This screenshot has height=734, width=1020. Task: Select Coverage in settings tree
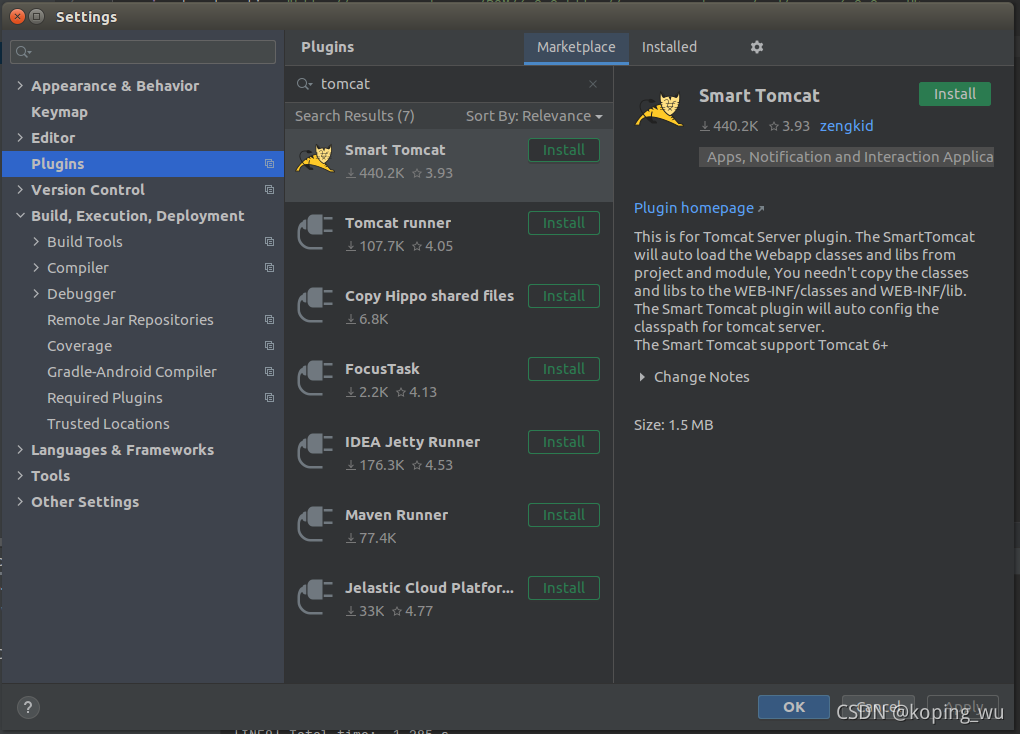pyautogui.click(x=79, y=346)
